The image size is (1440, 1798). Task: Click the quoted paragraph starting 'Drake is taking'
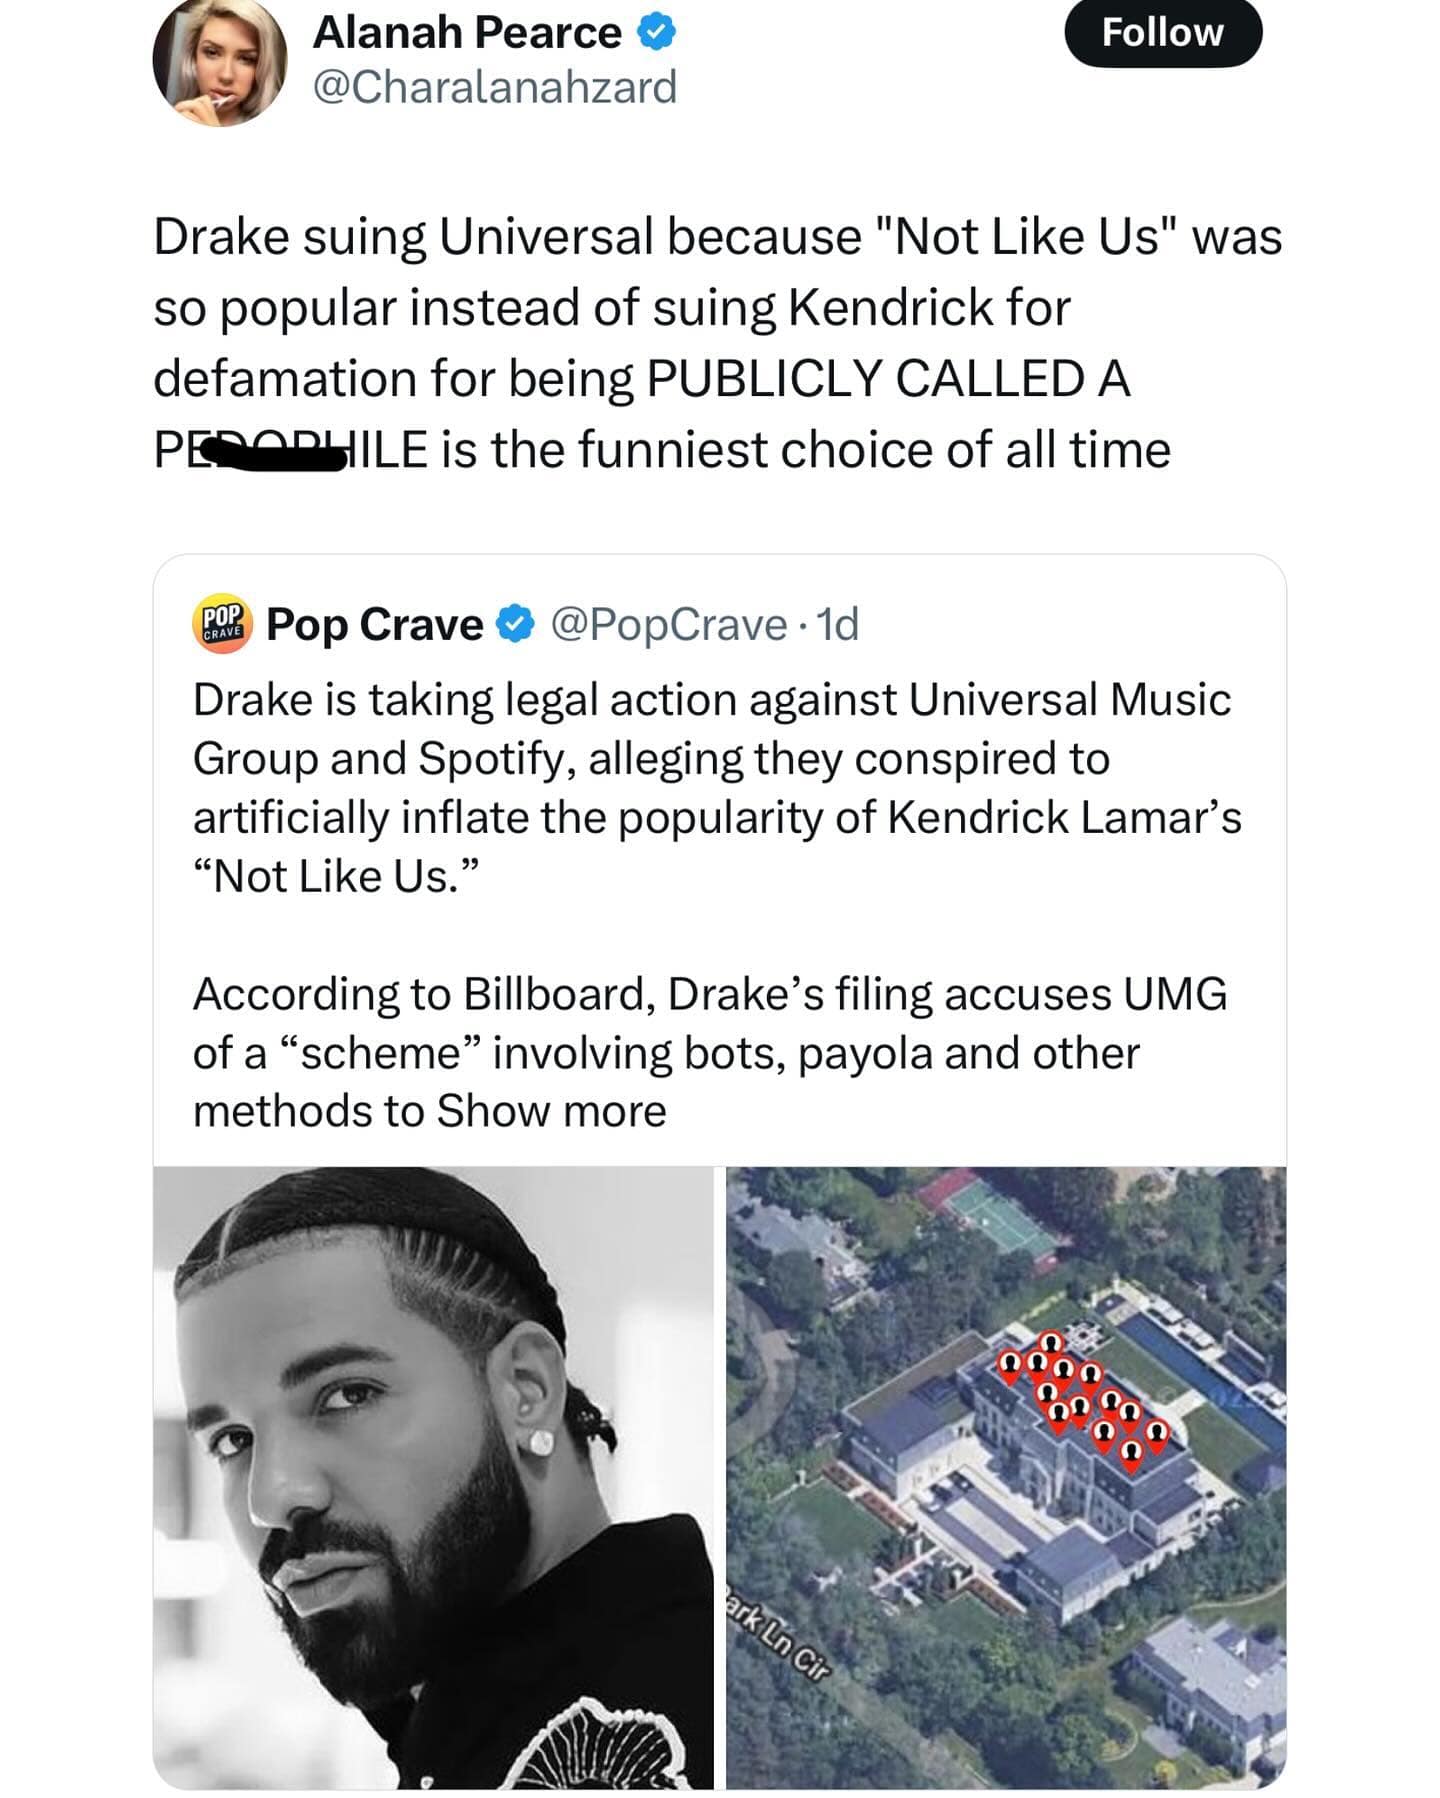[x=716, y=787]
